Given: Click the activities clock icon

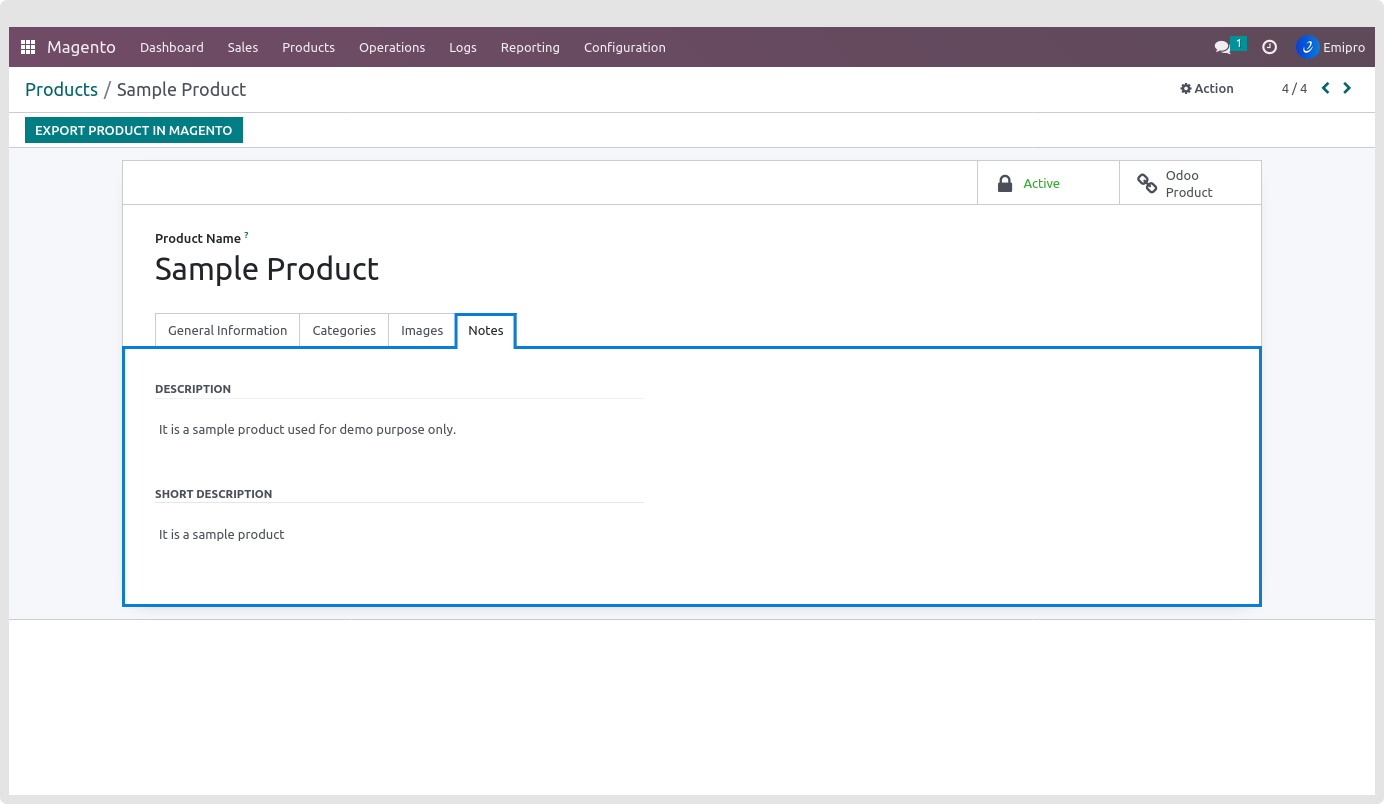Looking at the screenshot, I should click(1269, 47).
